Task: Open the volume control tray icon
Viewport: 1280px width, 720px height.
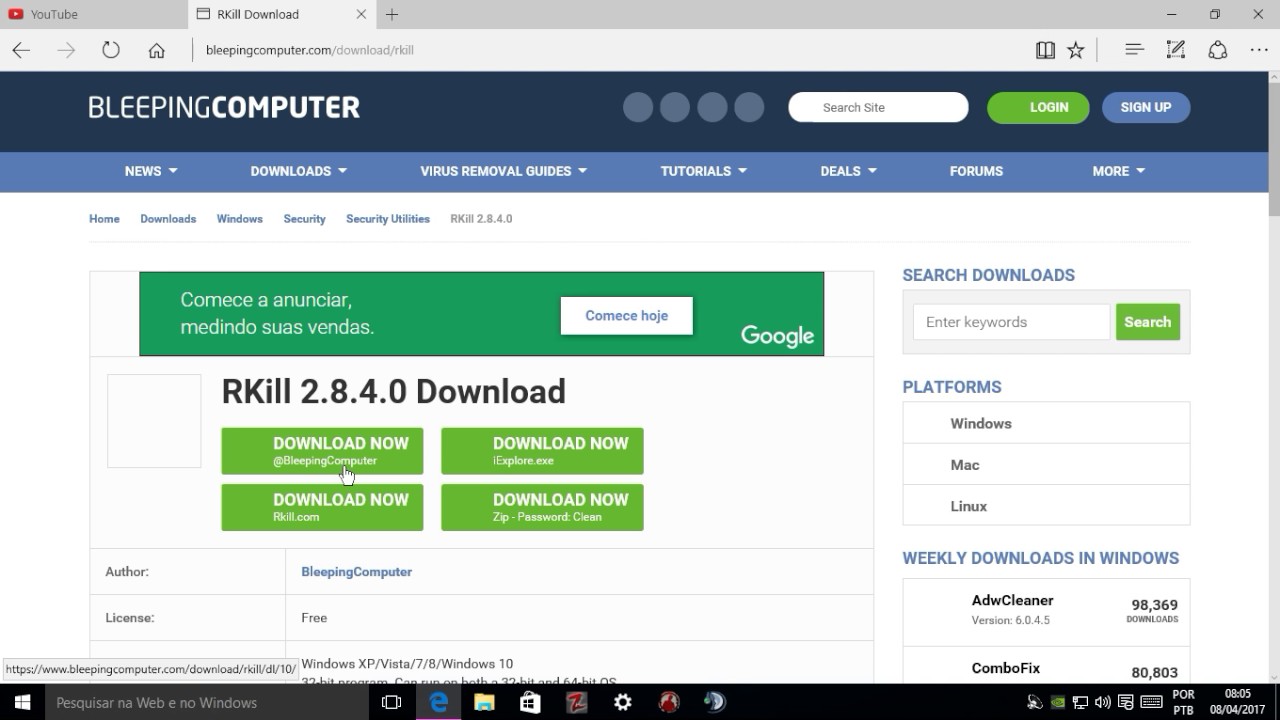Action: click(1103, 702)
